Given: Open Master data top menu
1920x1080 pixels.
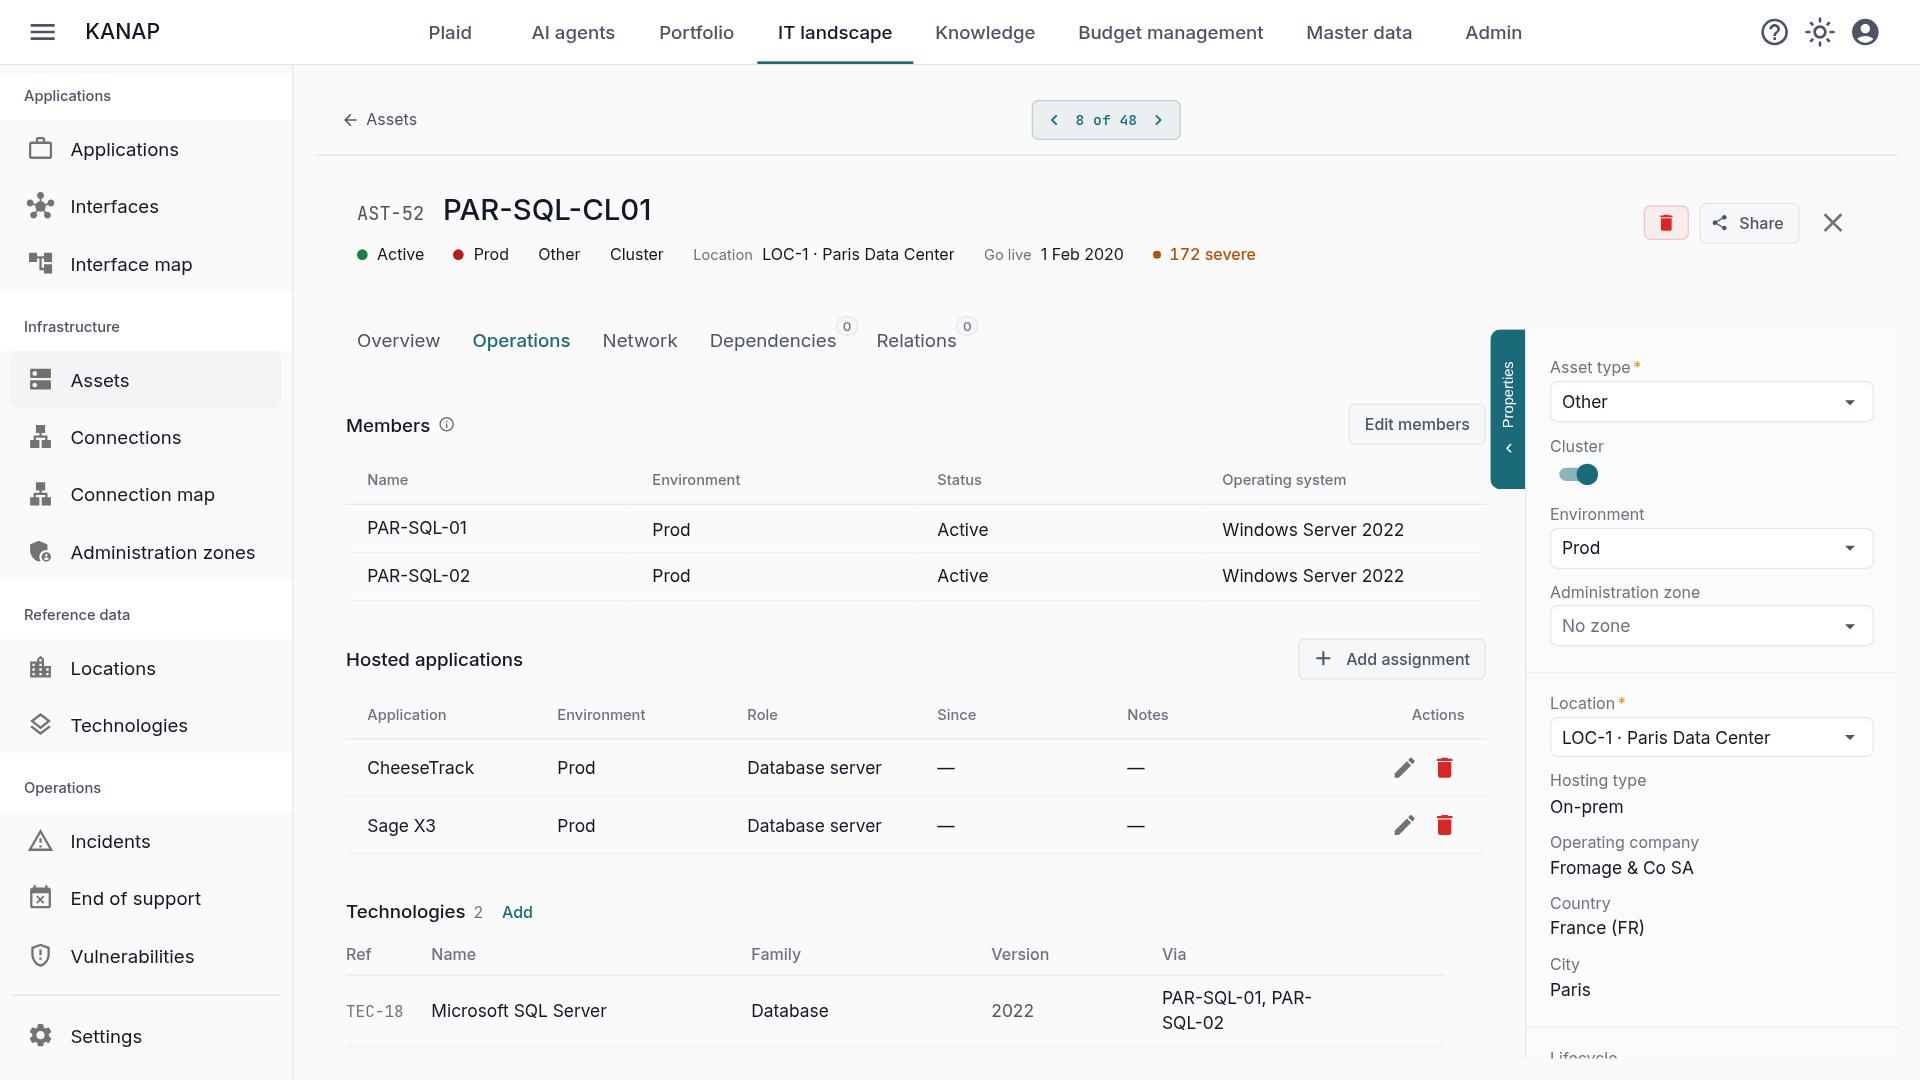Looking at the screenshot, I should pyautogui.click(x=1359, y=32).
